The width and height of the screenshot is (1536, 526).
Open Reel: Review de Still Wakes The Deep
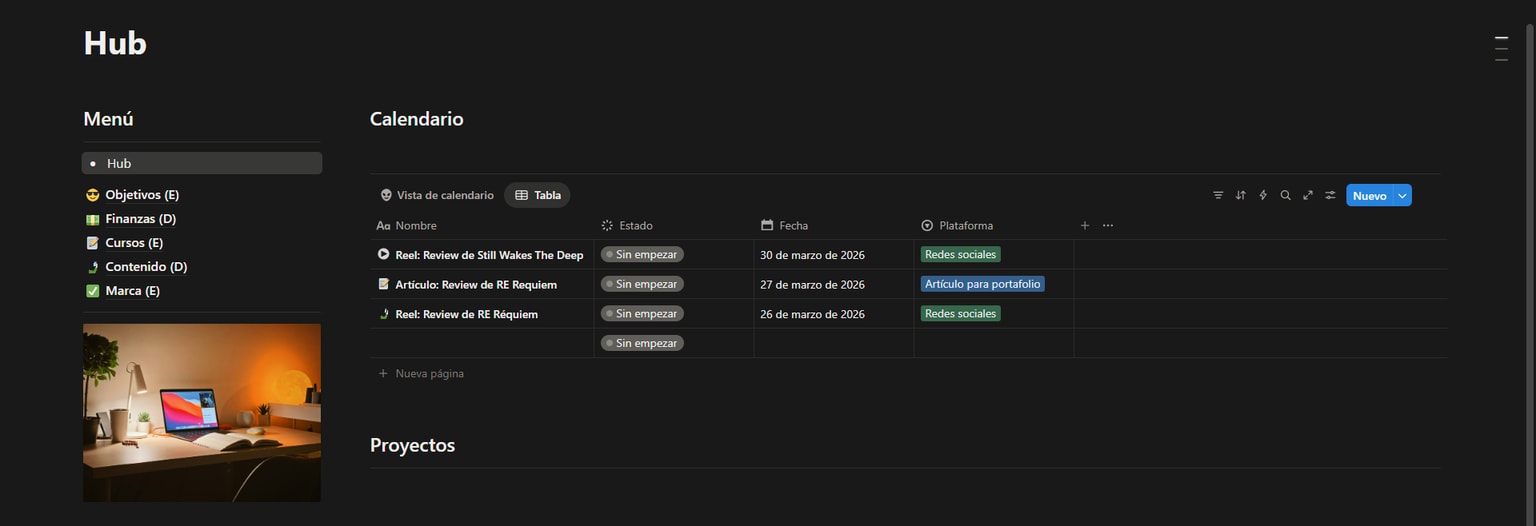tap(489, 255)
